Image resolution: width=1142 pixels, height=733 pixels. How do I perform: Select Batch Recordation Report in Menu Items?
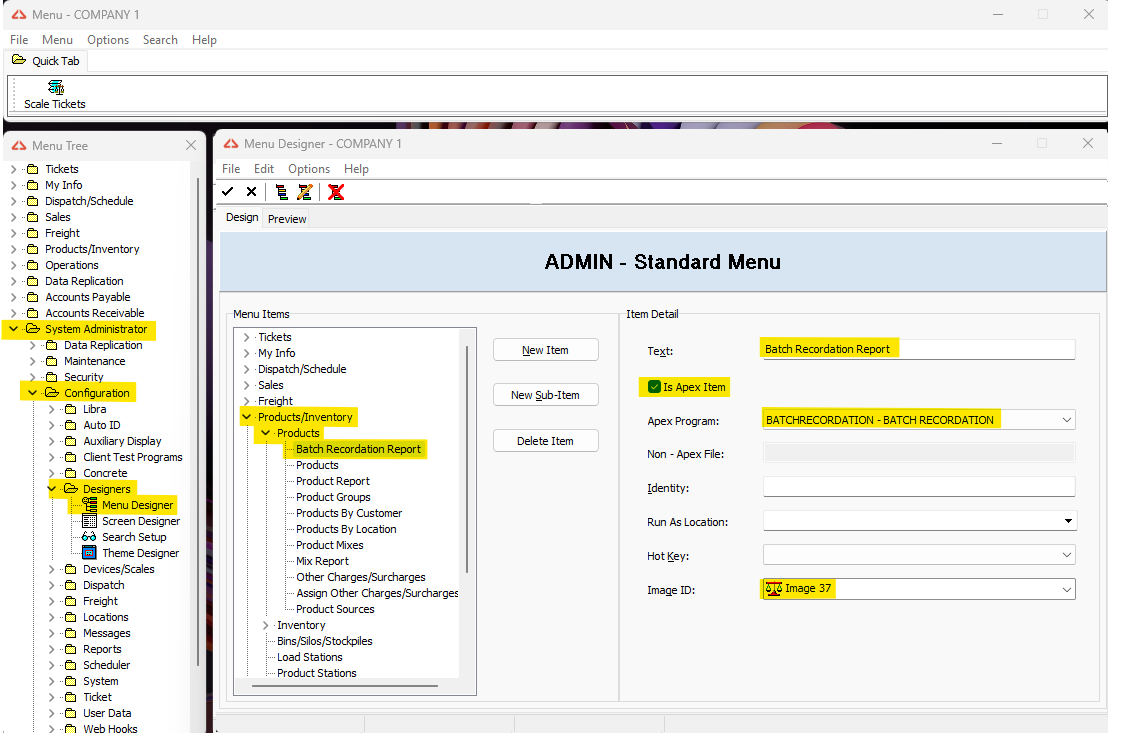pyautogui.click(x=358, y=449)
